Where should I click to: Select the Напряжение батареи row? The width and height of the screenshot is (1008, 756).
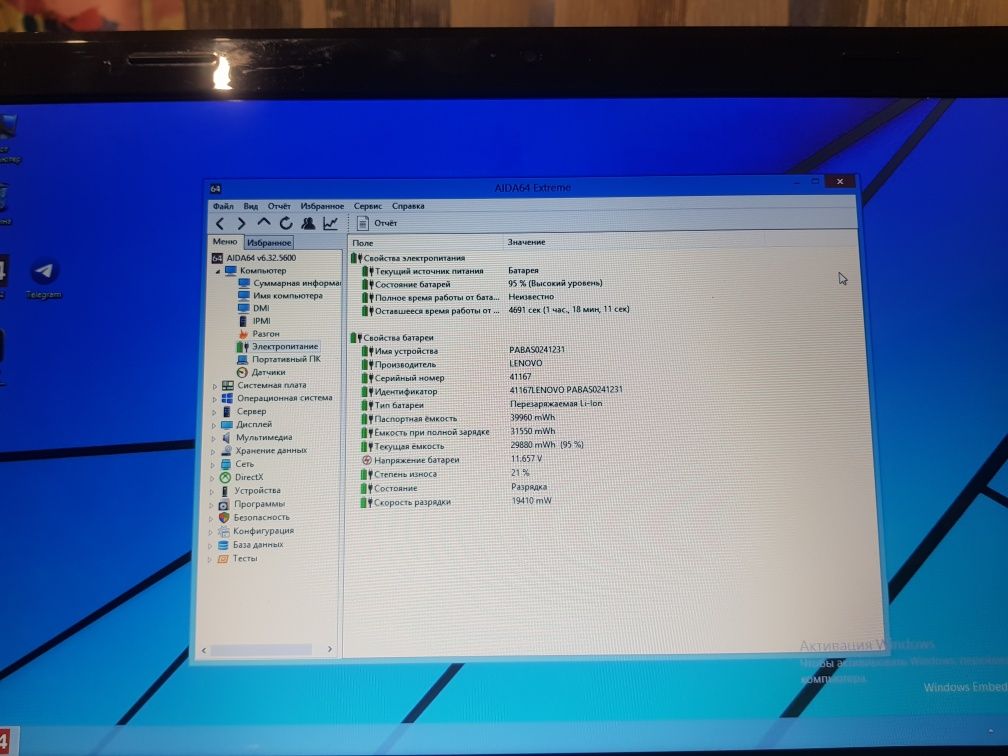[x=451, y=460]
